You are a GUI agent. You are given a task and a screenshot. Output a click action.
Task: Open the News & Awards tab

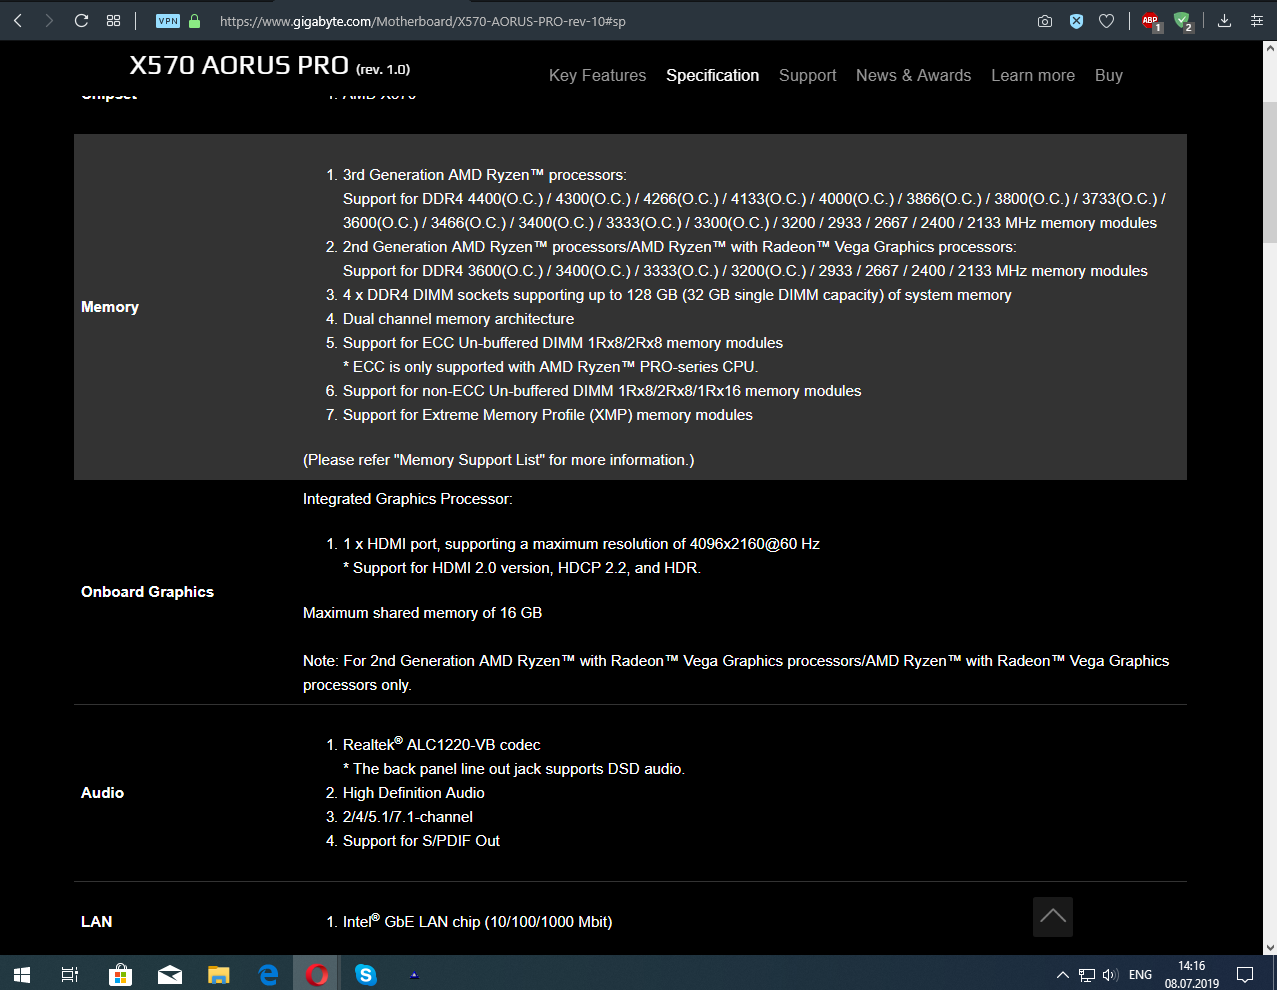pos(913,76)
